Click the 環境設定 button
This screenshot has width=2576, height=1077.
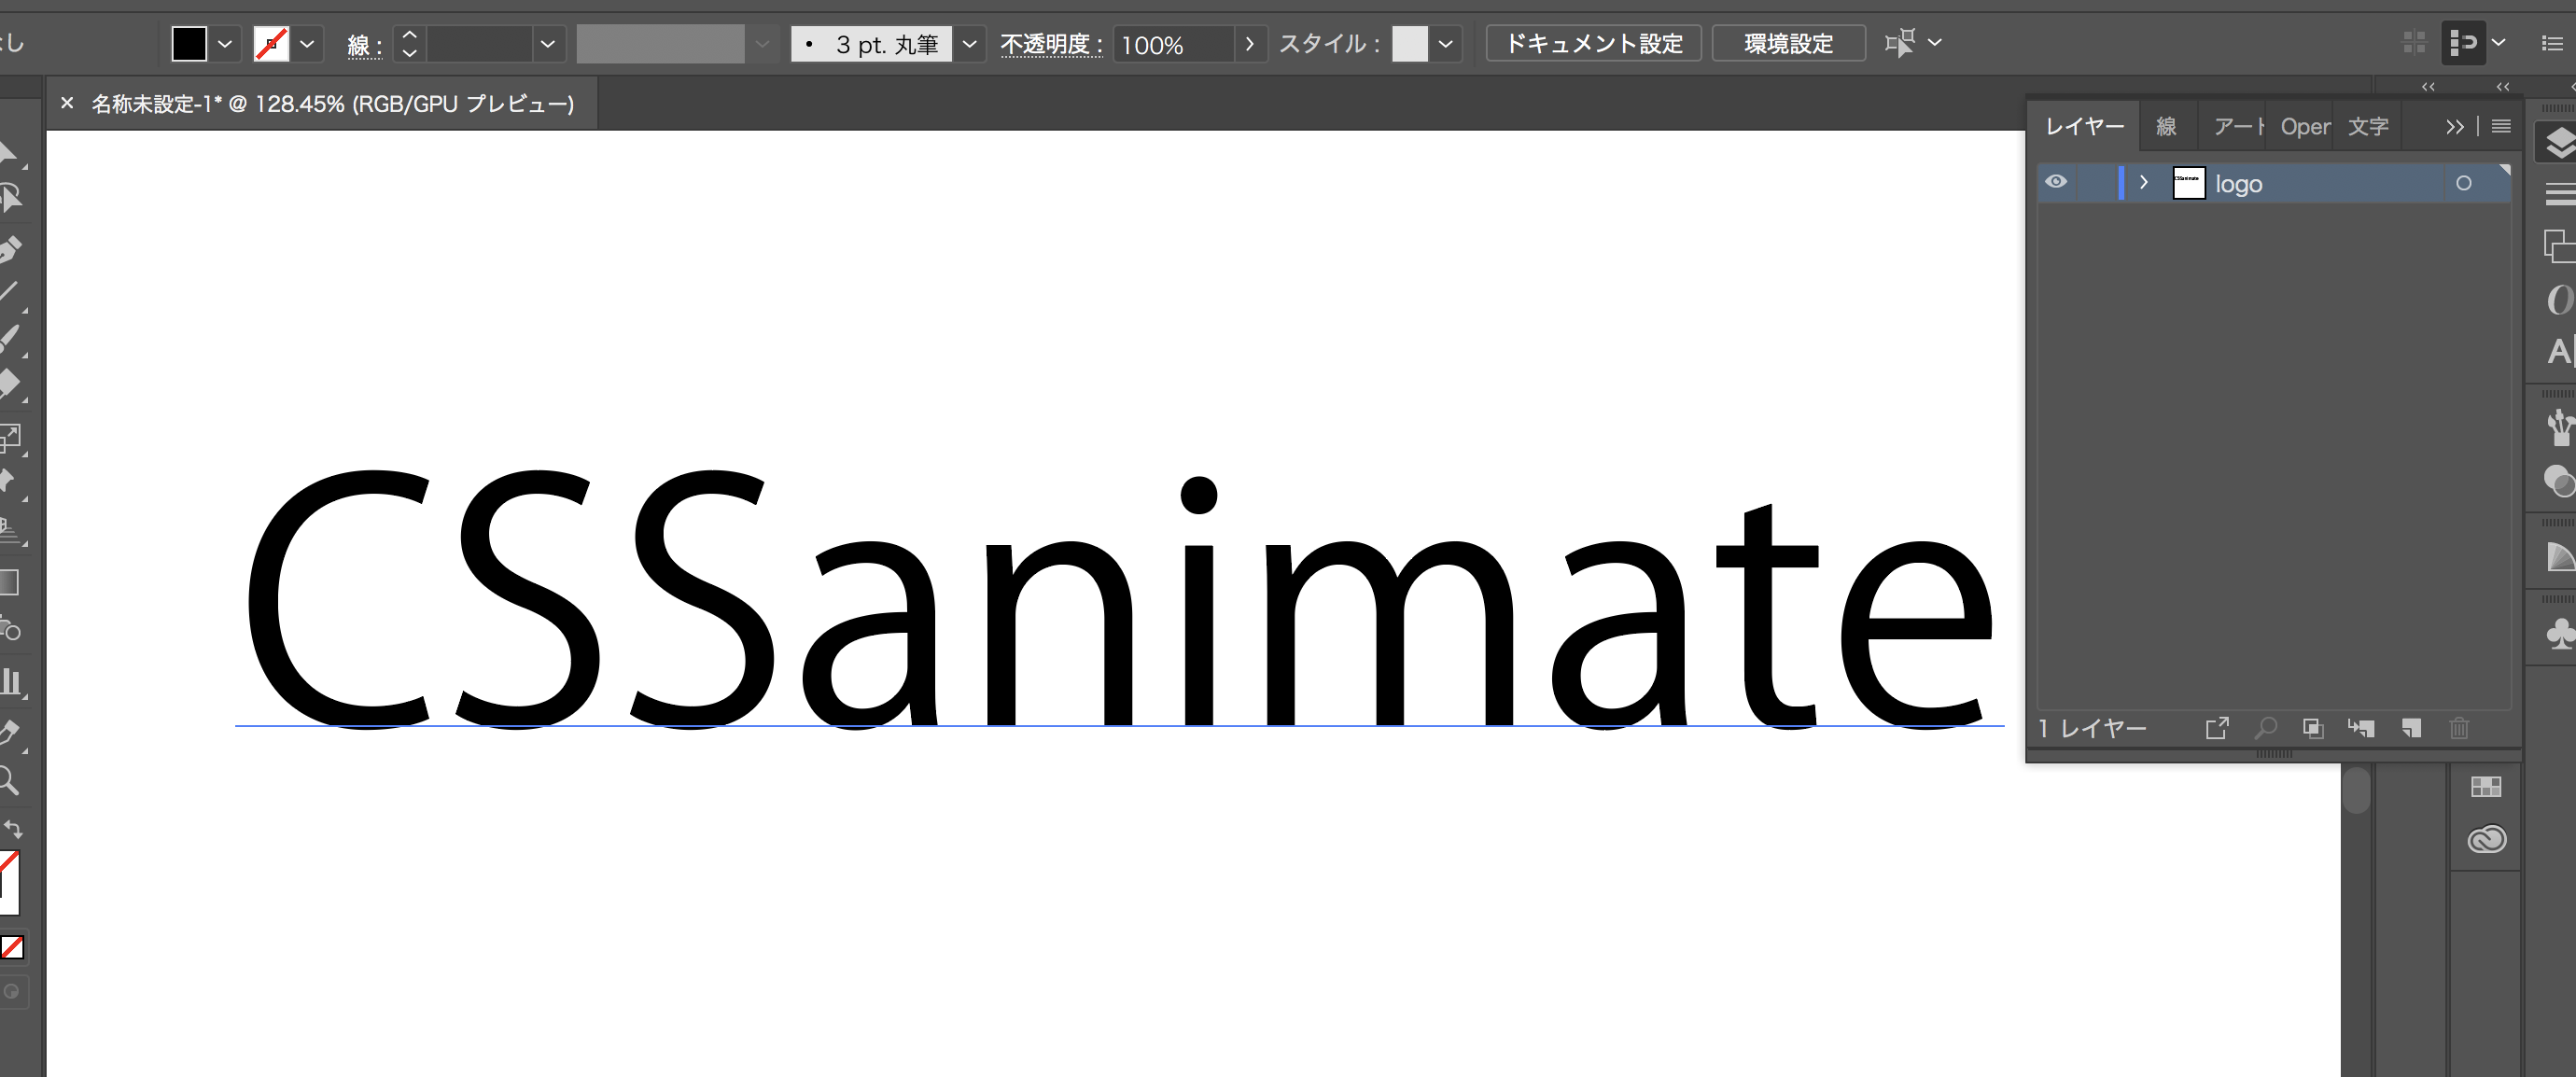pos(1788,44)
